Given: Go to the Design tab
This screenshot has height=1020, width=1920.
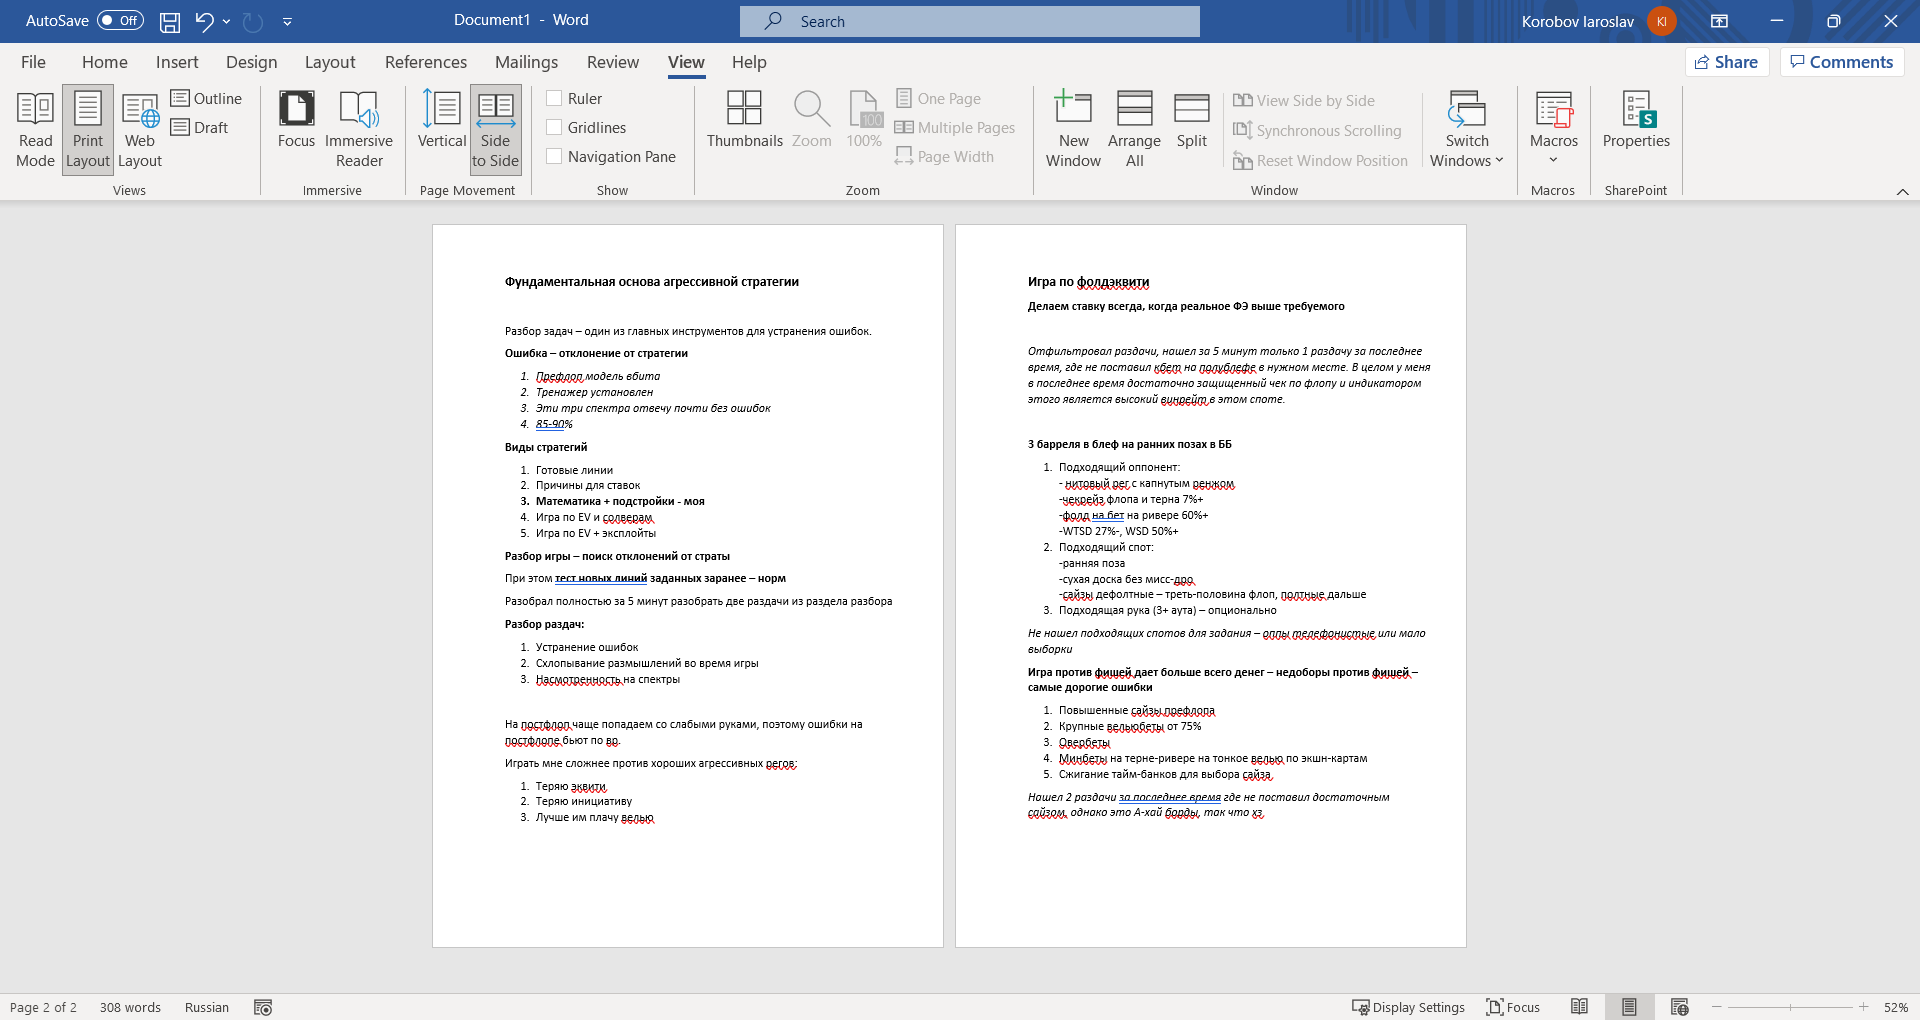Looking at the screenshot, I should [x=251, y=62].
